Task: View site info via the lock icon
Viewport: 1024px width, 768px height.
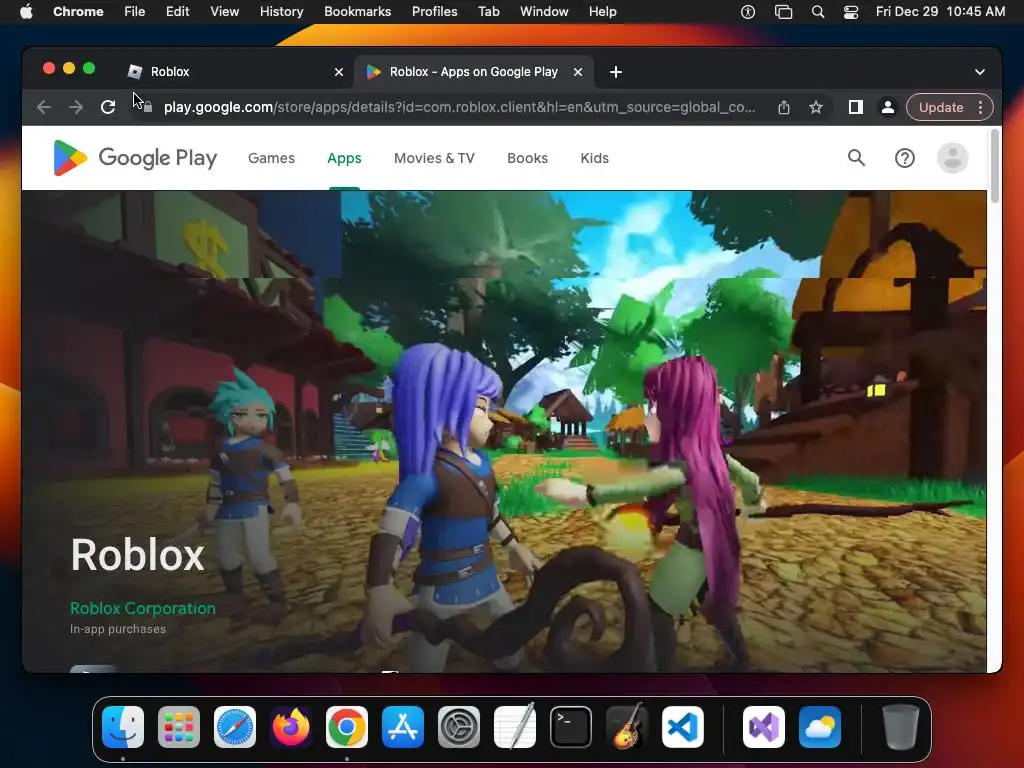Action: [148, 107]
